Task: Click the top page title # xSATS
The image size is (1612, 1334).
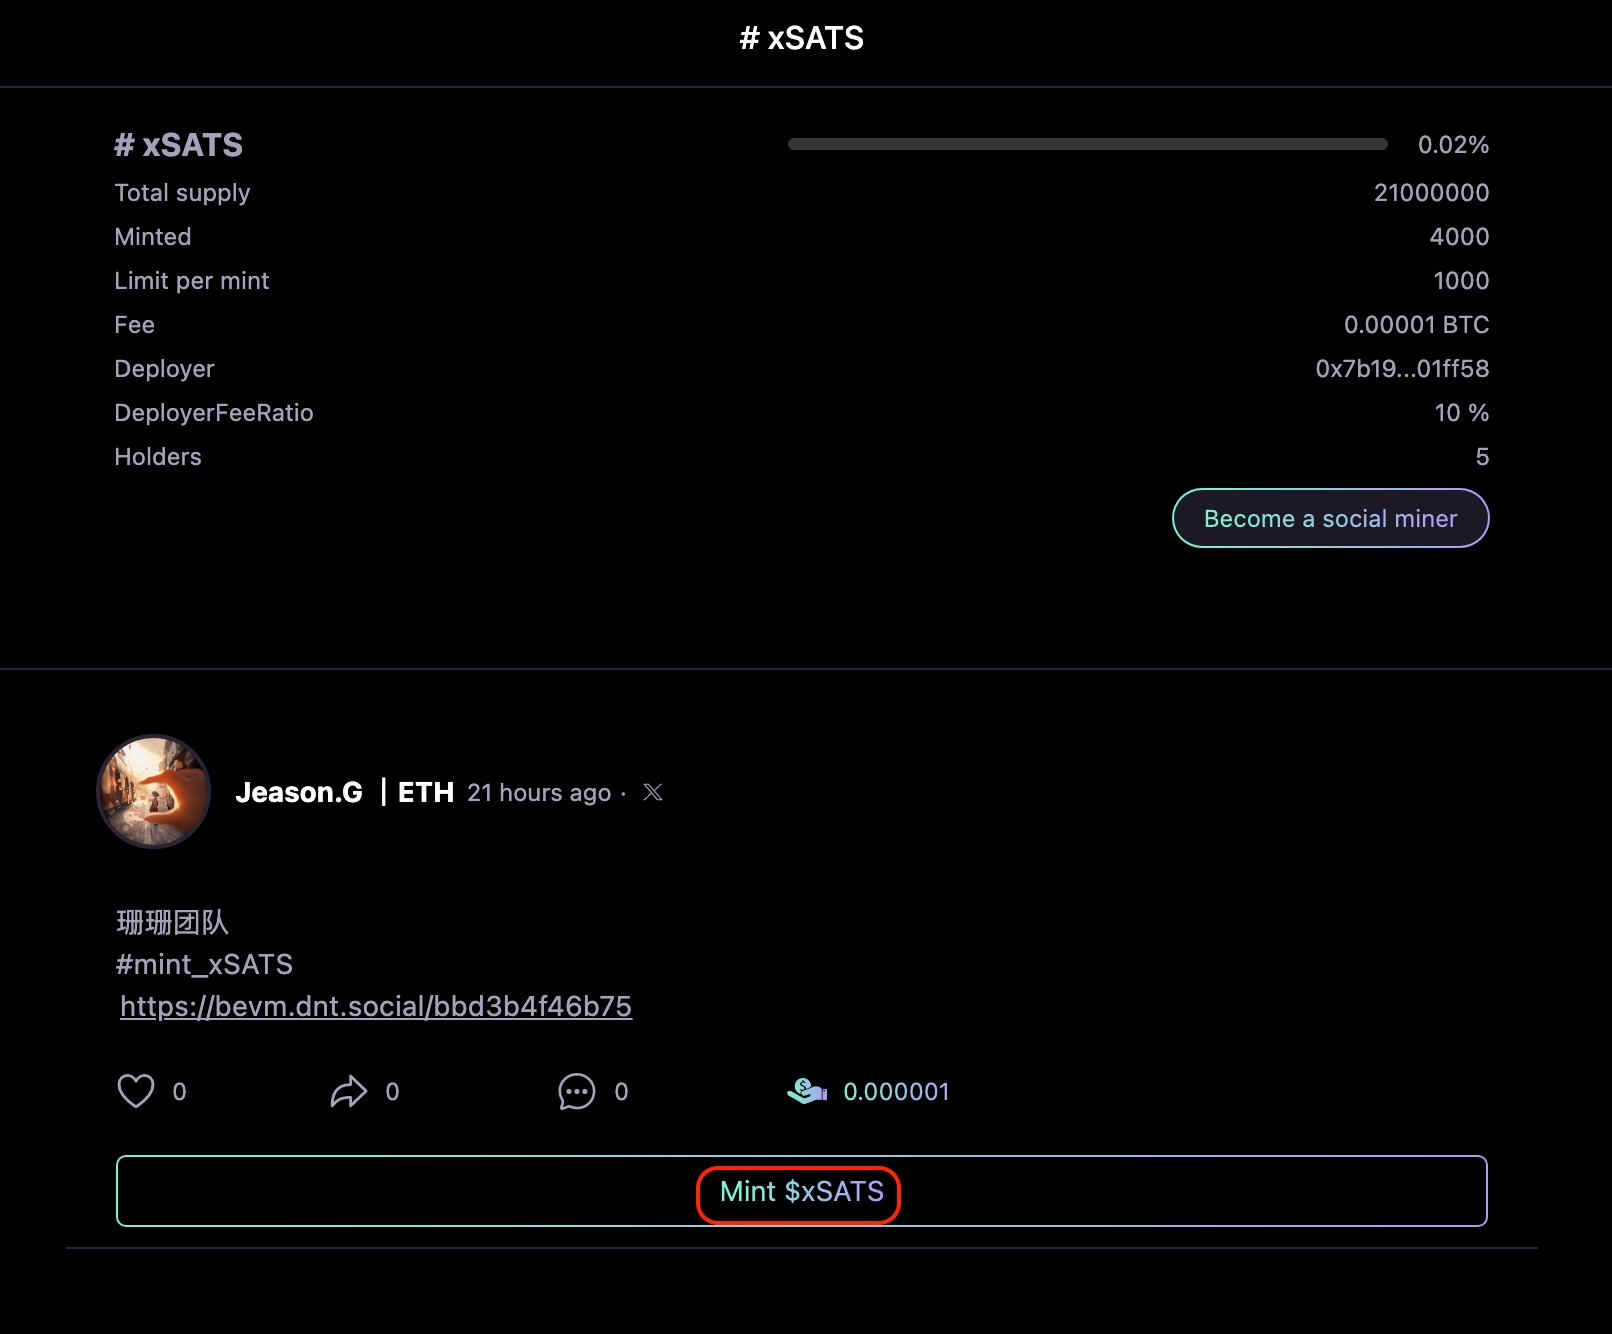Action: point(801,38)
